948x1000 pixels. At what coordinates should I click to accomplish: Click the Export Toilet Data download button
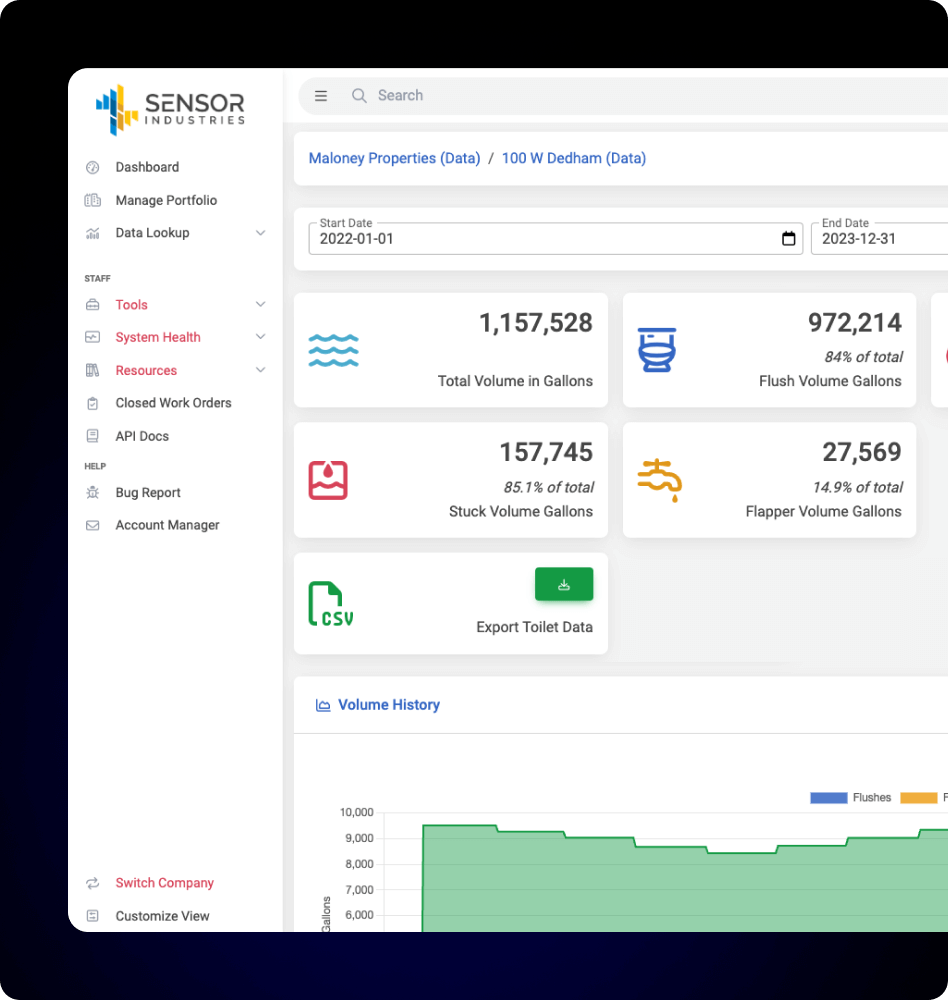[x=564, y=584]
